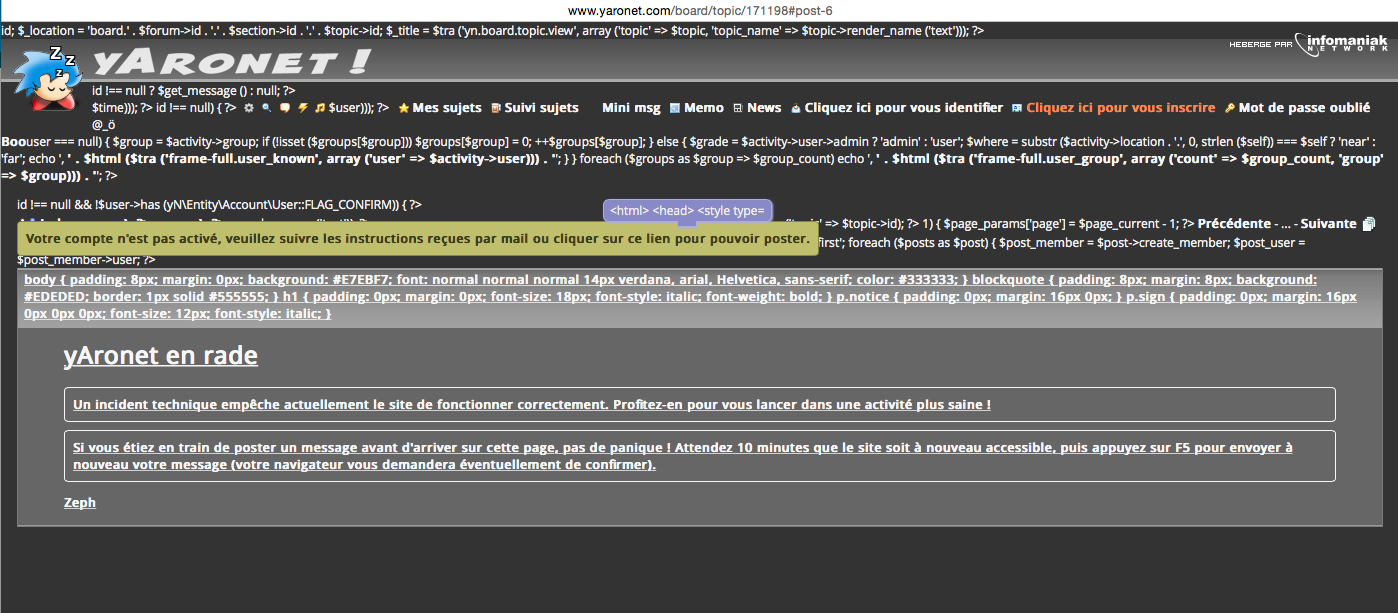Click the key icon for forgotten password
Image resolution: width=1398 pixels, height=613 pixels.
point(1230,108)
